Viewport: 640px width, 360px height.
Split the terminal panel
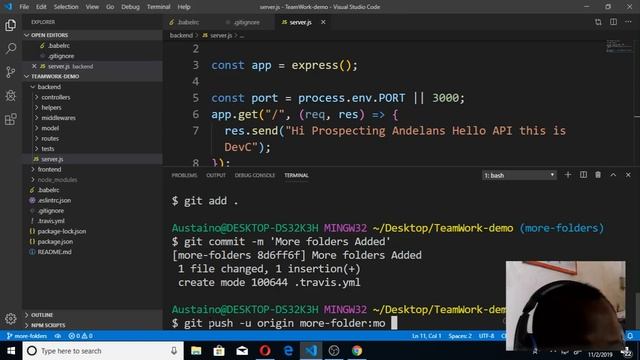tap(583, 175)
